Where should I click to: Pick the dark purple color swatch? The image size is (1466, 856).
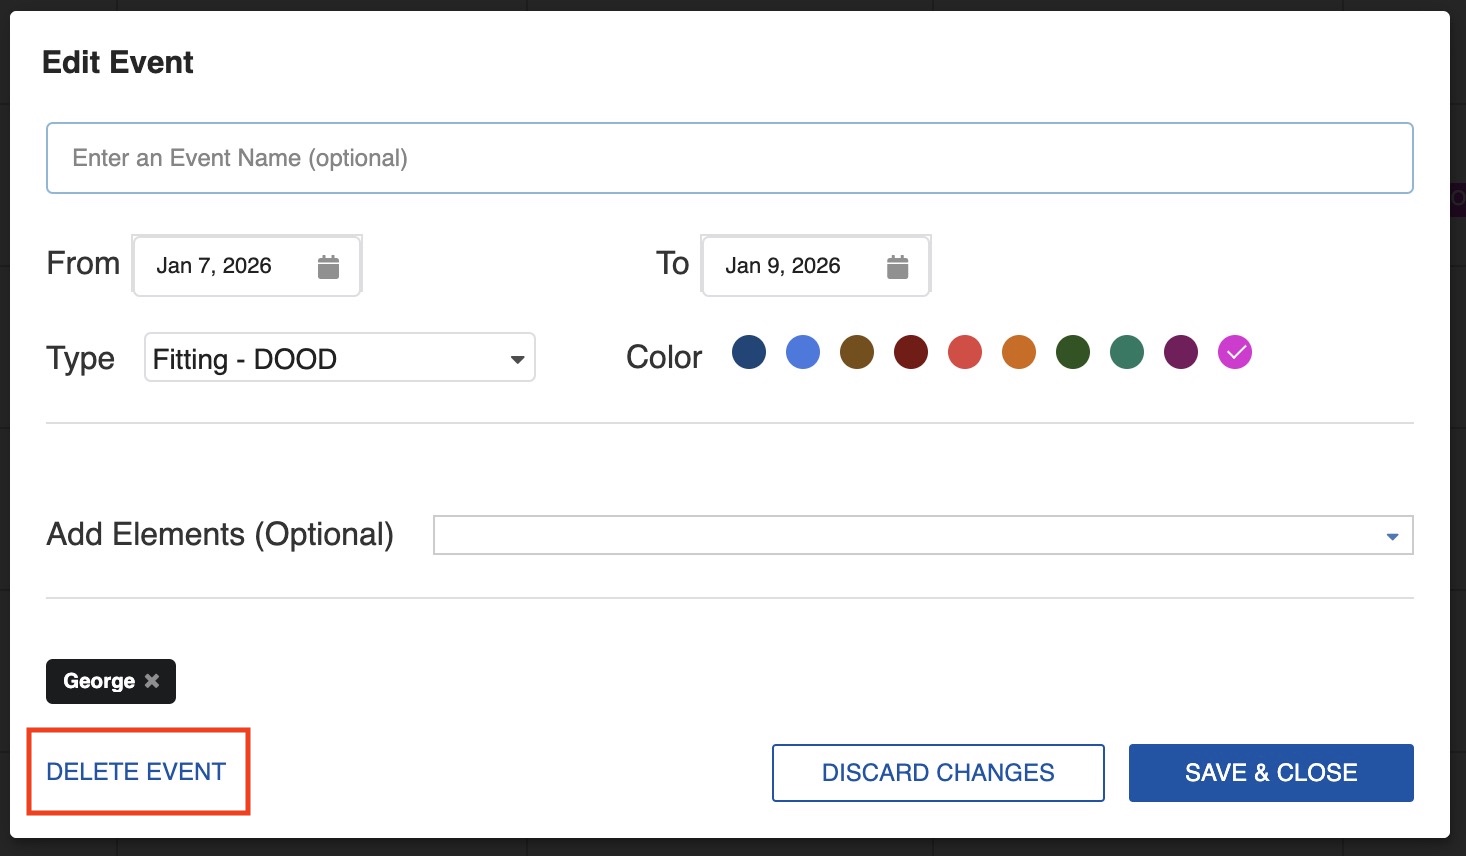(x=1181, y=352)
